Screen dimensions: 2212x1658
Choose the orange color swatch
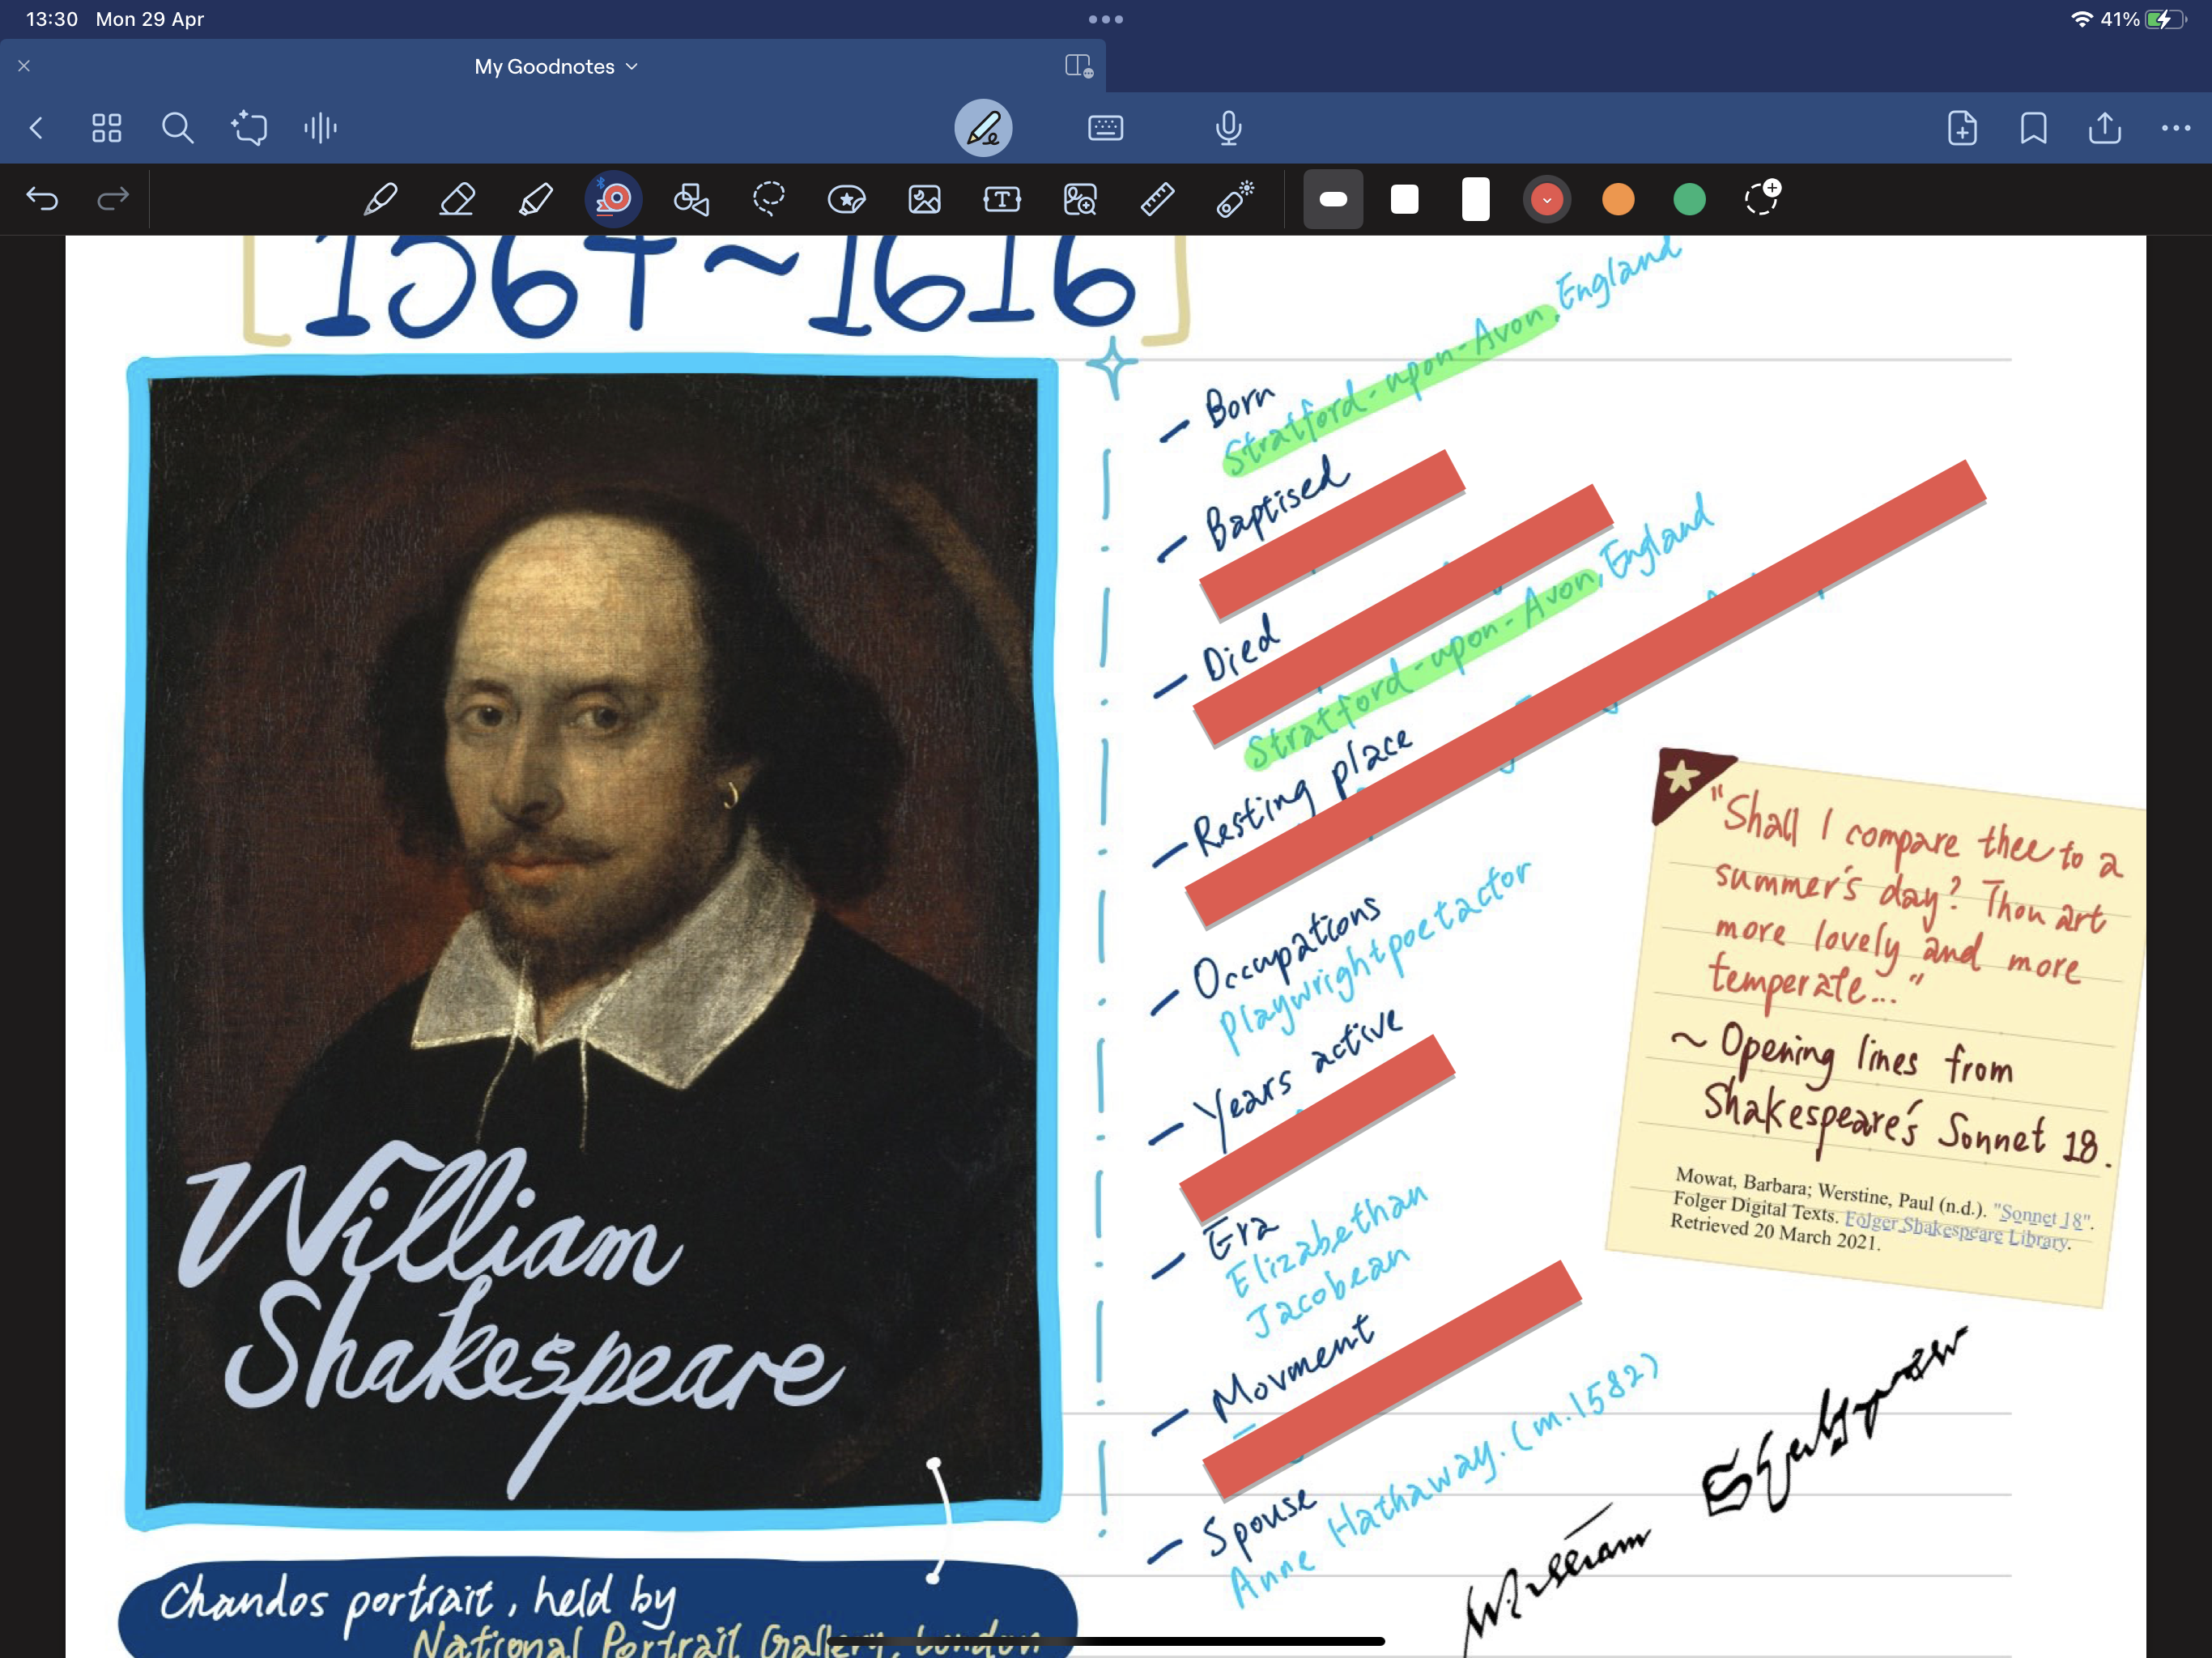[1618, 199]
